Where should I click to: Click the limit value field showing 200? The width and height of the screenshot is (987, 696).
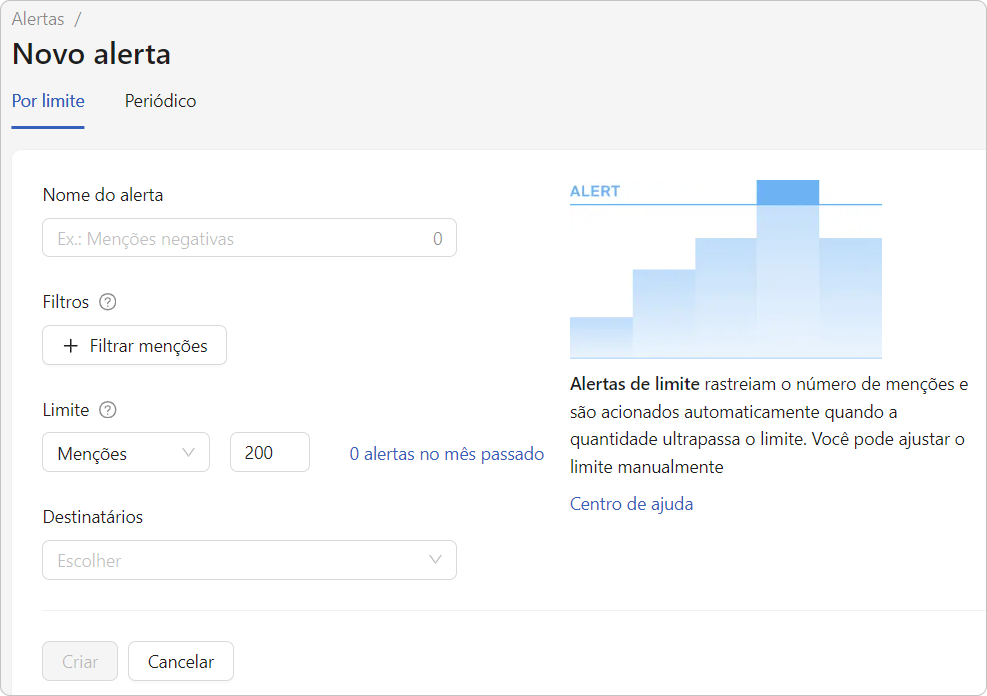click(x=269, y=452)
